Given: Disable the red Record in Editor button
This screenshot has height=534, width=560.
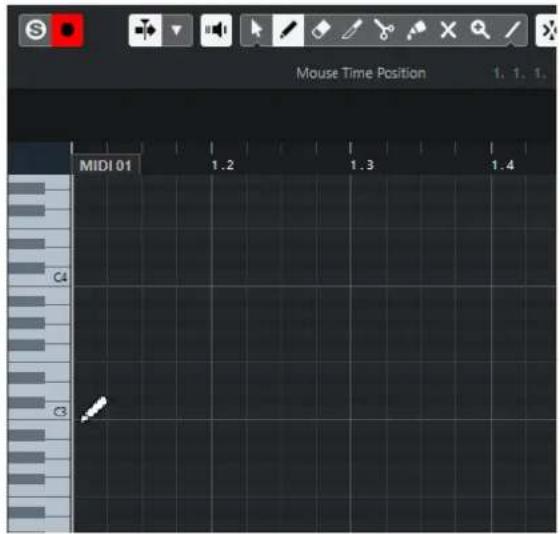Looking at the screenshot, I should (68, 30).
